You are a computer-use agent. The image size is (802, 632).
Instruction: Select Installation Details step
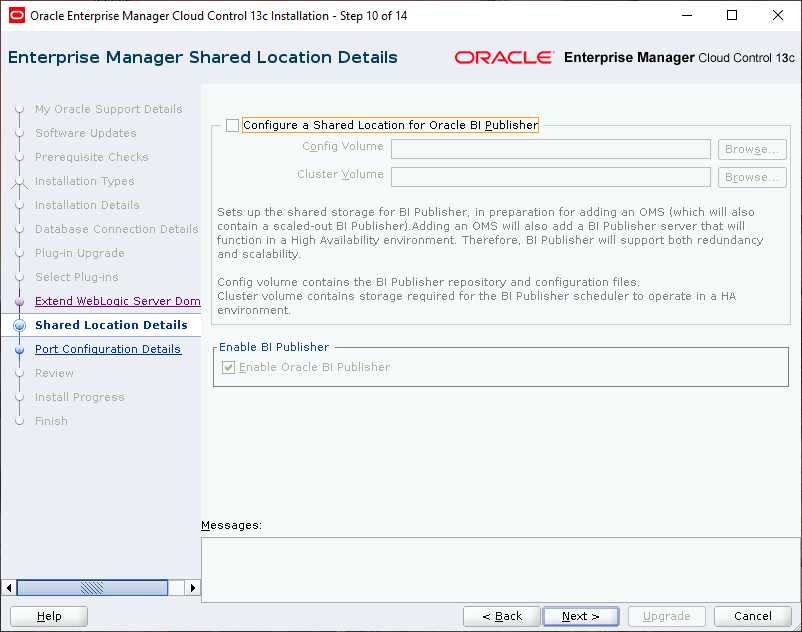[x=87, y=206]
